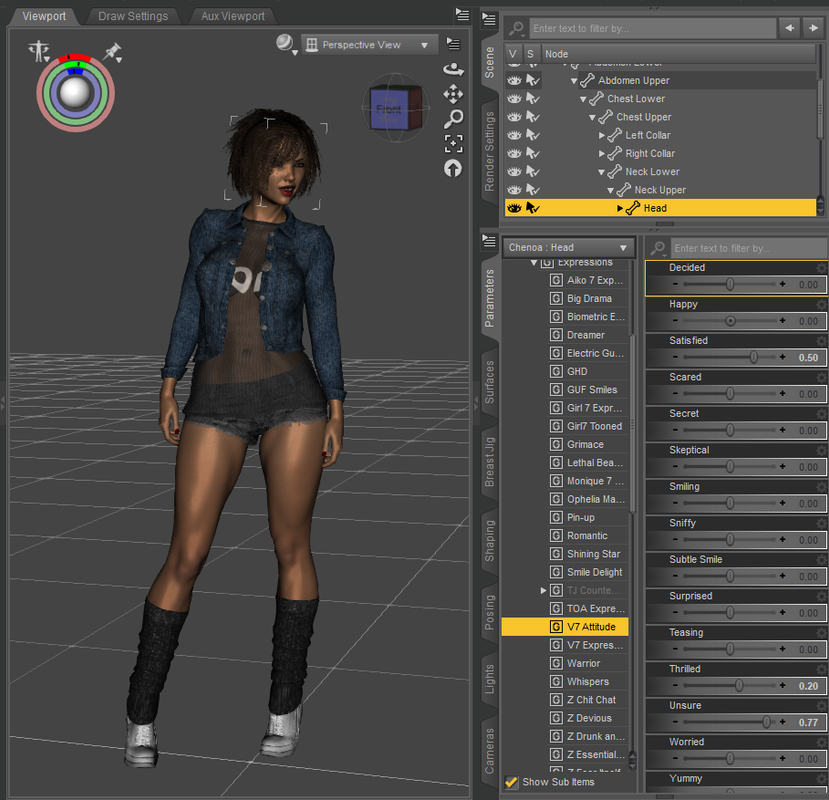Open the Chenoa : Head selection dropdown
This screenshot has width=829, height=800.
(x=568, y=247)
